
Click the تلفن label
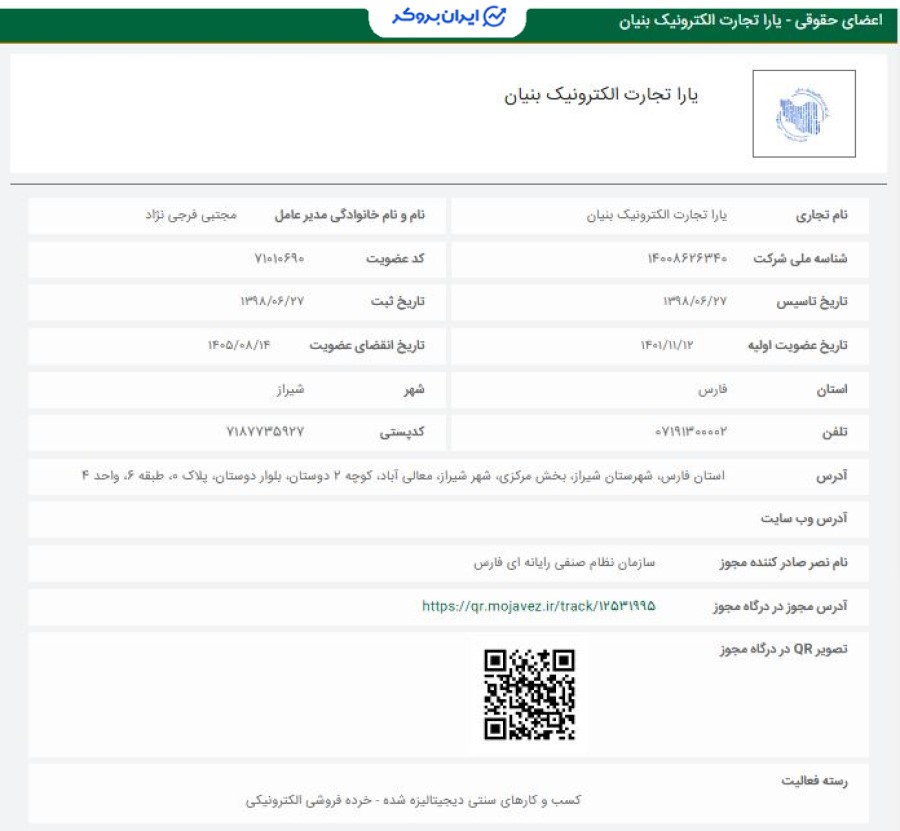click(835, 432)
